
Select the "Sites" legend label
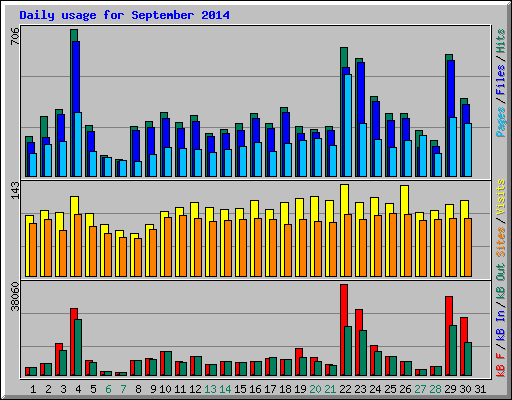[501, 242]
